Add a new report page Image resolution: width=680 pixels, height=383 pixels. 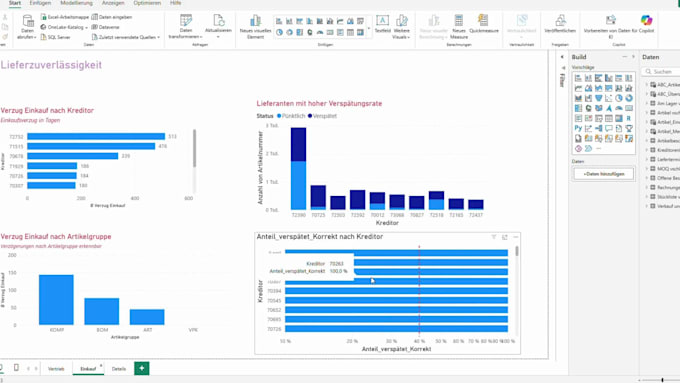[x=142, y=368]
